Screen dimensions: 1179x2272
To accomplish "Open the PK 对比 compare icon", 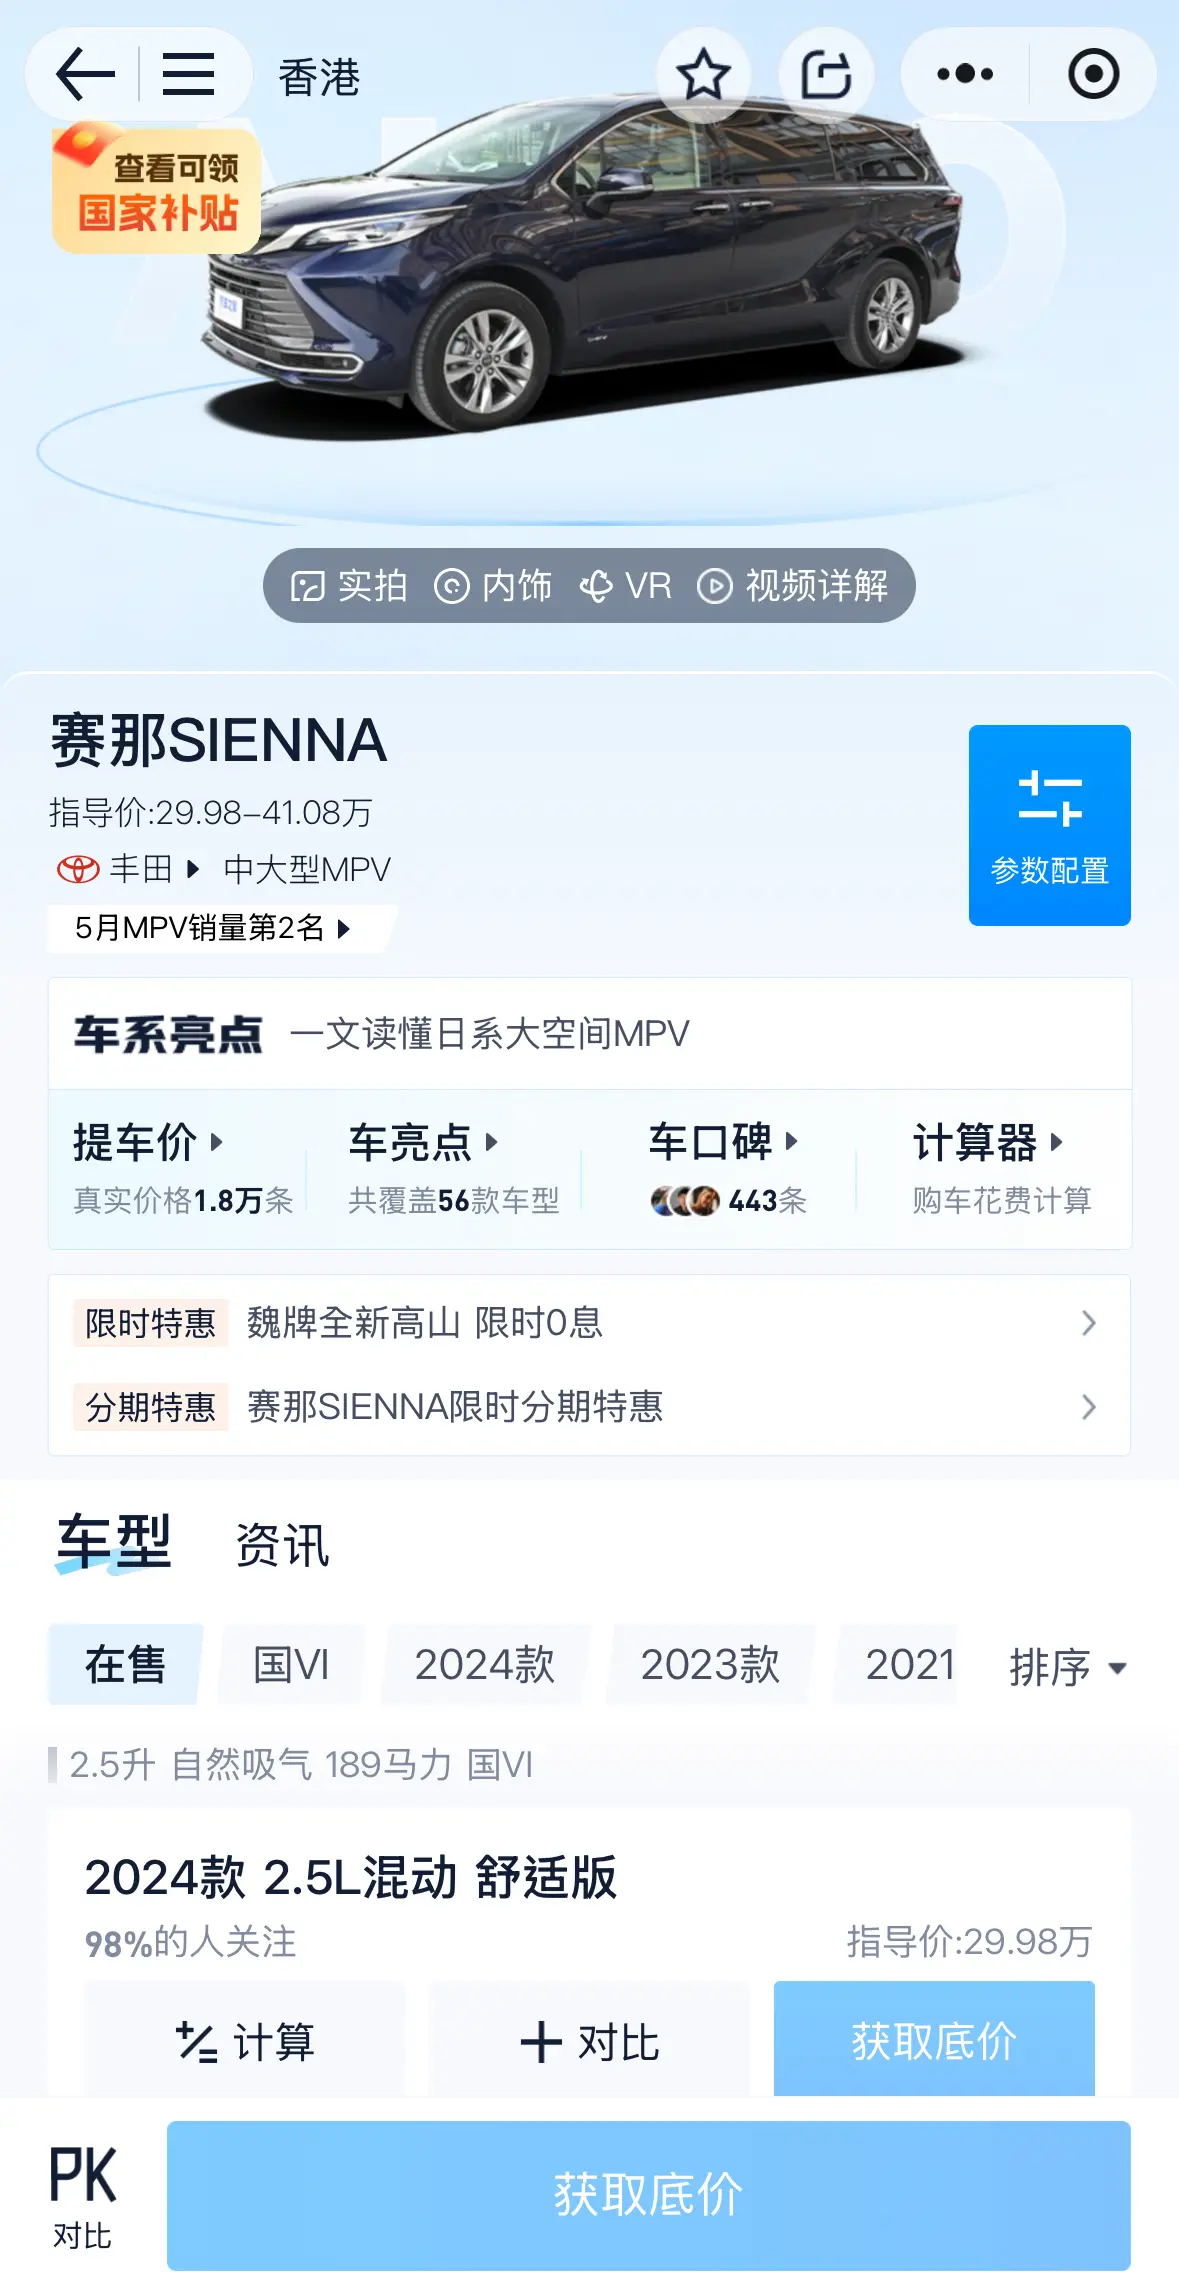I will coord(83,2197).
